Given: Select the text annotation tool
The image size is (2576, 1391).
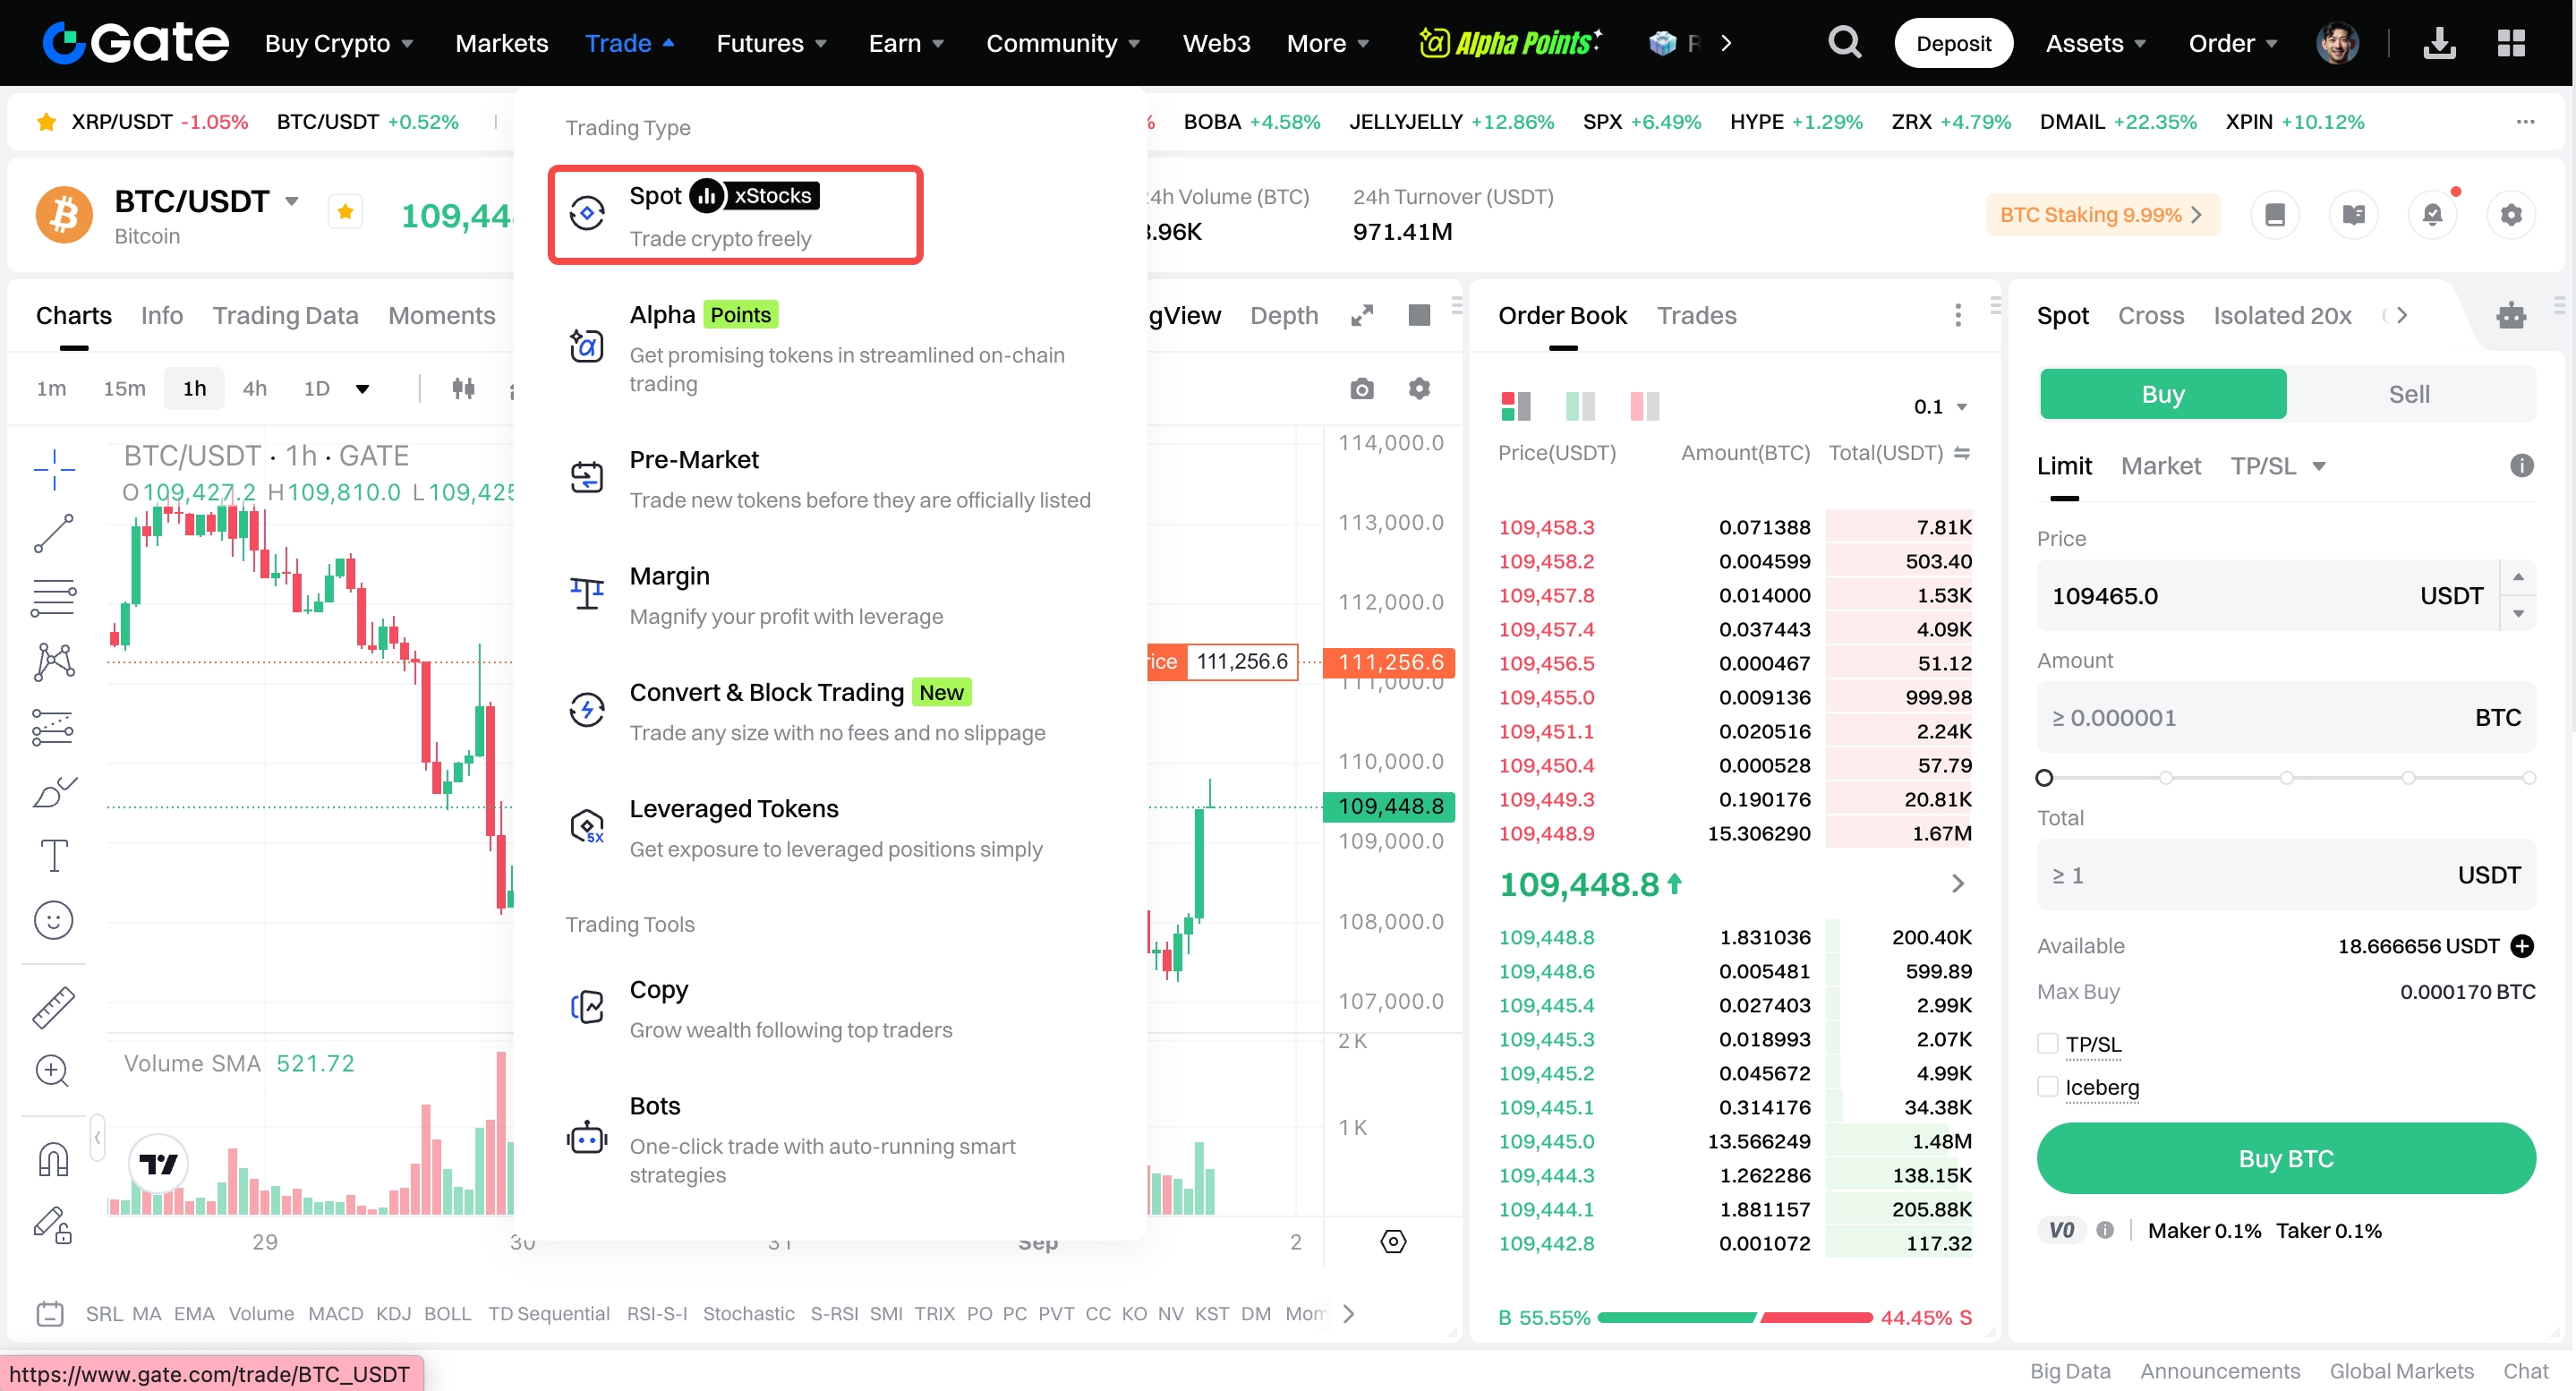Looking at the screenshot, I should [53, 856].
